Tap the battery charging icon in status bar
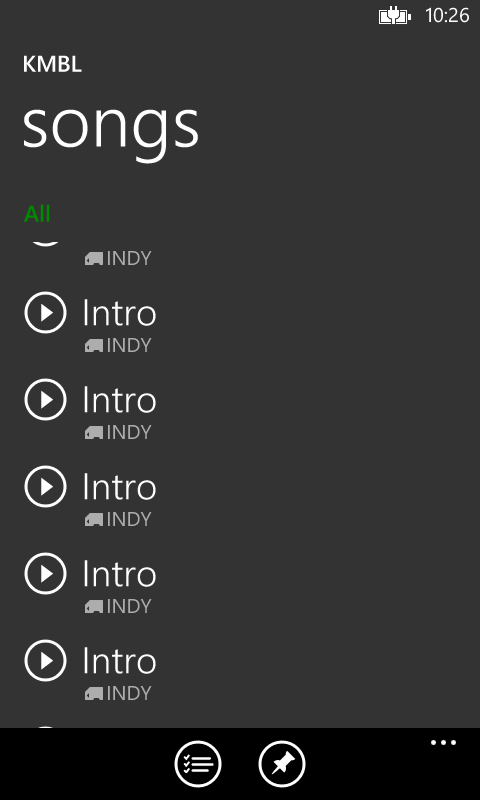480x800 pixels. pos(394,17)
